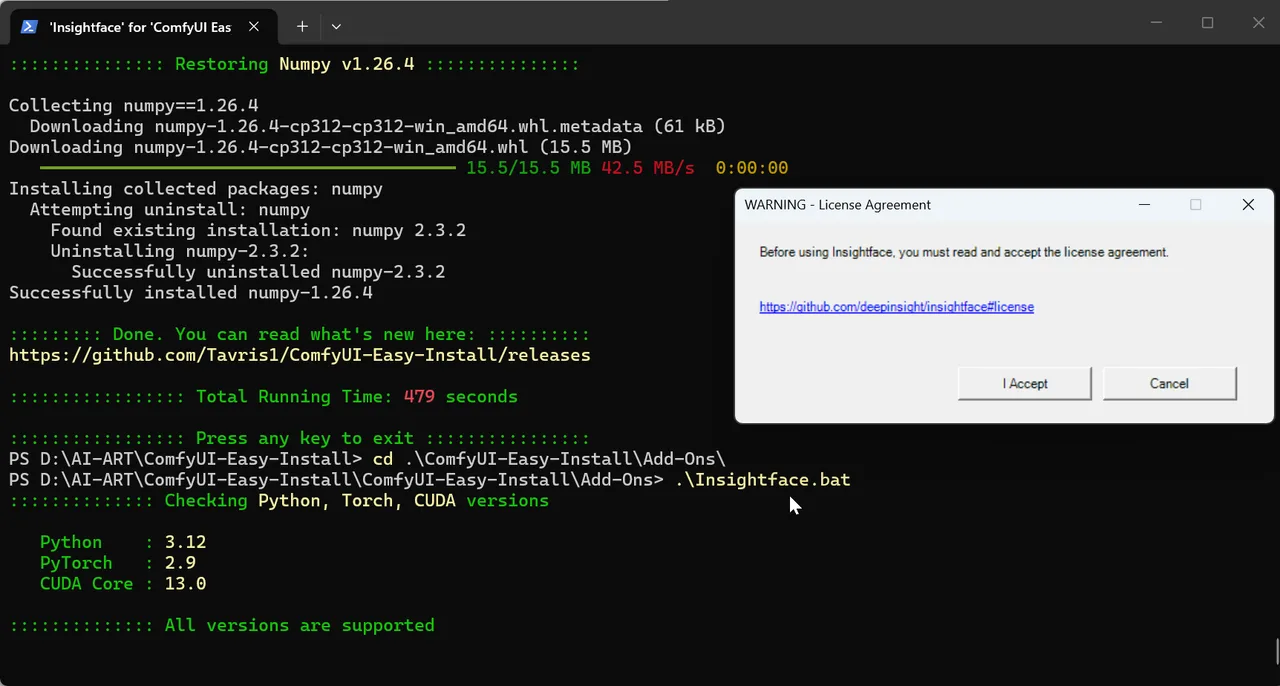Click the 'Restoring Numpy v1.26.4' header
Image resolution: width=1280 pixels, height=686 pixels.
click(x=294, y=64)
